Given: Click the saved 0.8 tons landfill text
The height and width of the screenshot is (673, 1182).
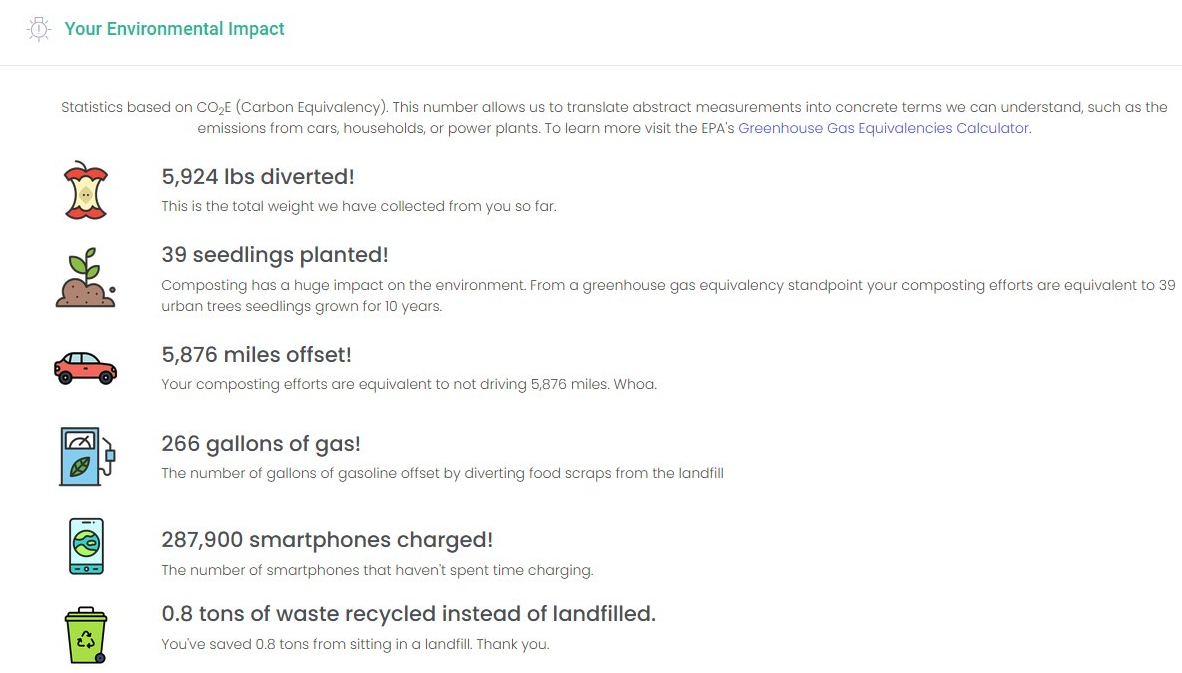Looking at the screenshot, I should click(x=355, y=644).
